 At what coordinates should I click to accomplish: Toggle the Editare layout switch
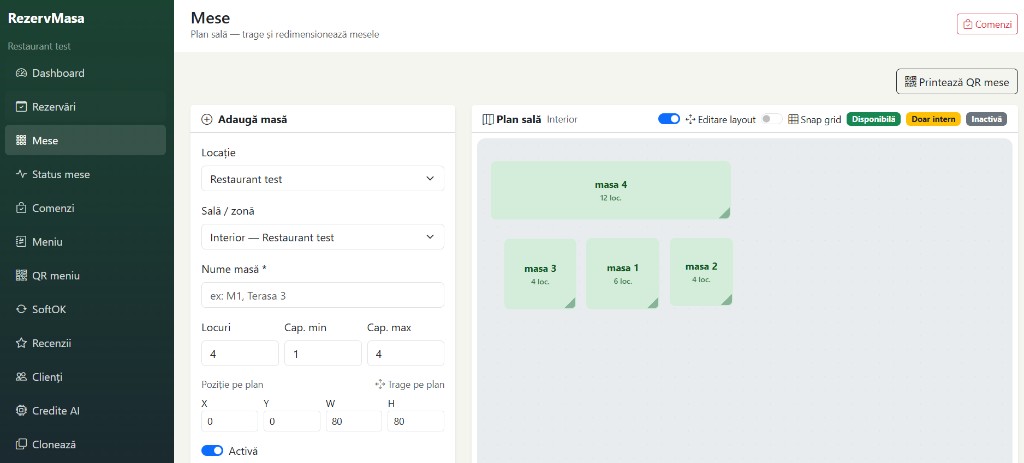[669, 119]
